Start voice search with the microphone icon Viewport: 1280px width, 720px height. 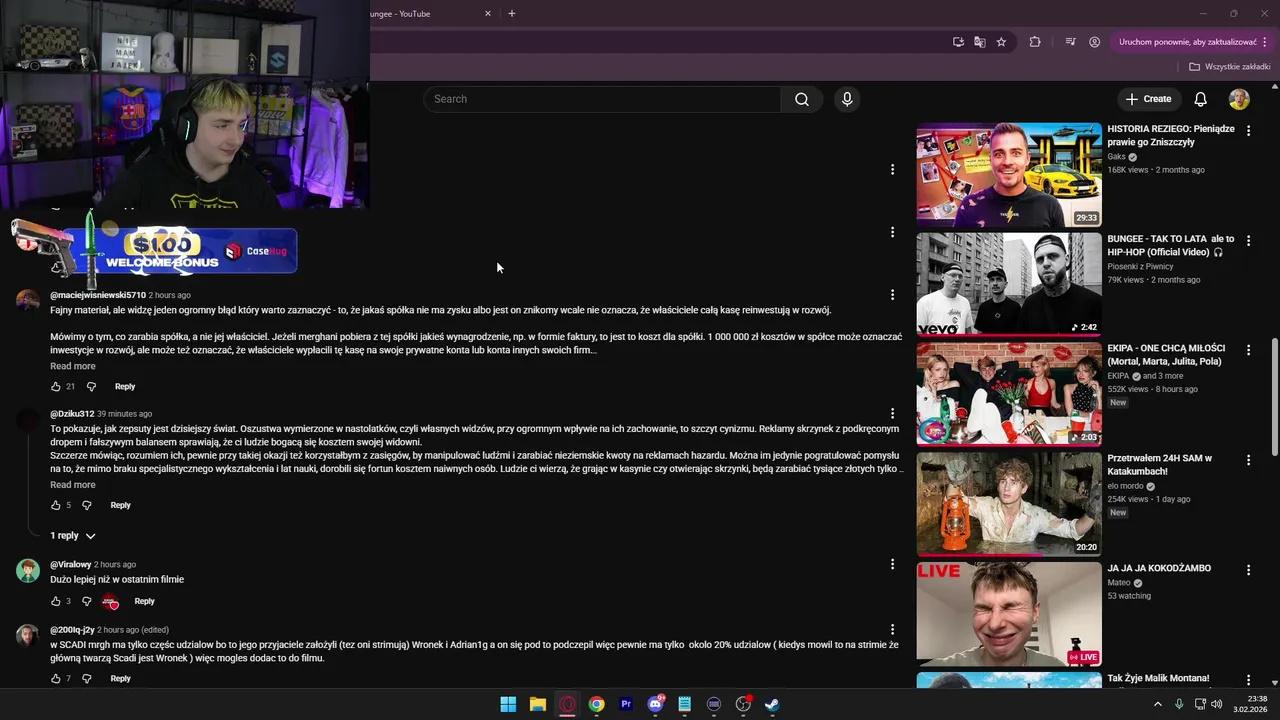pyautogui.click(x=847, y=99)
